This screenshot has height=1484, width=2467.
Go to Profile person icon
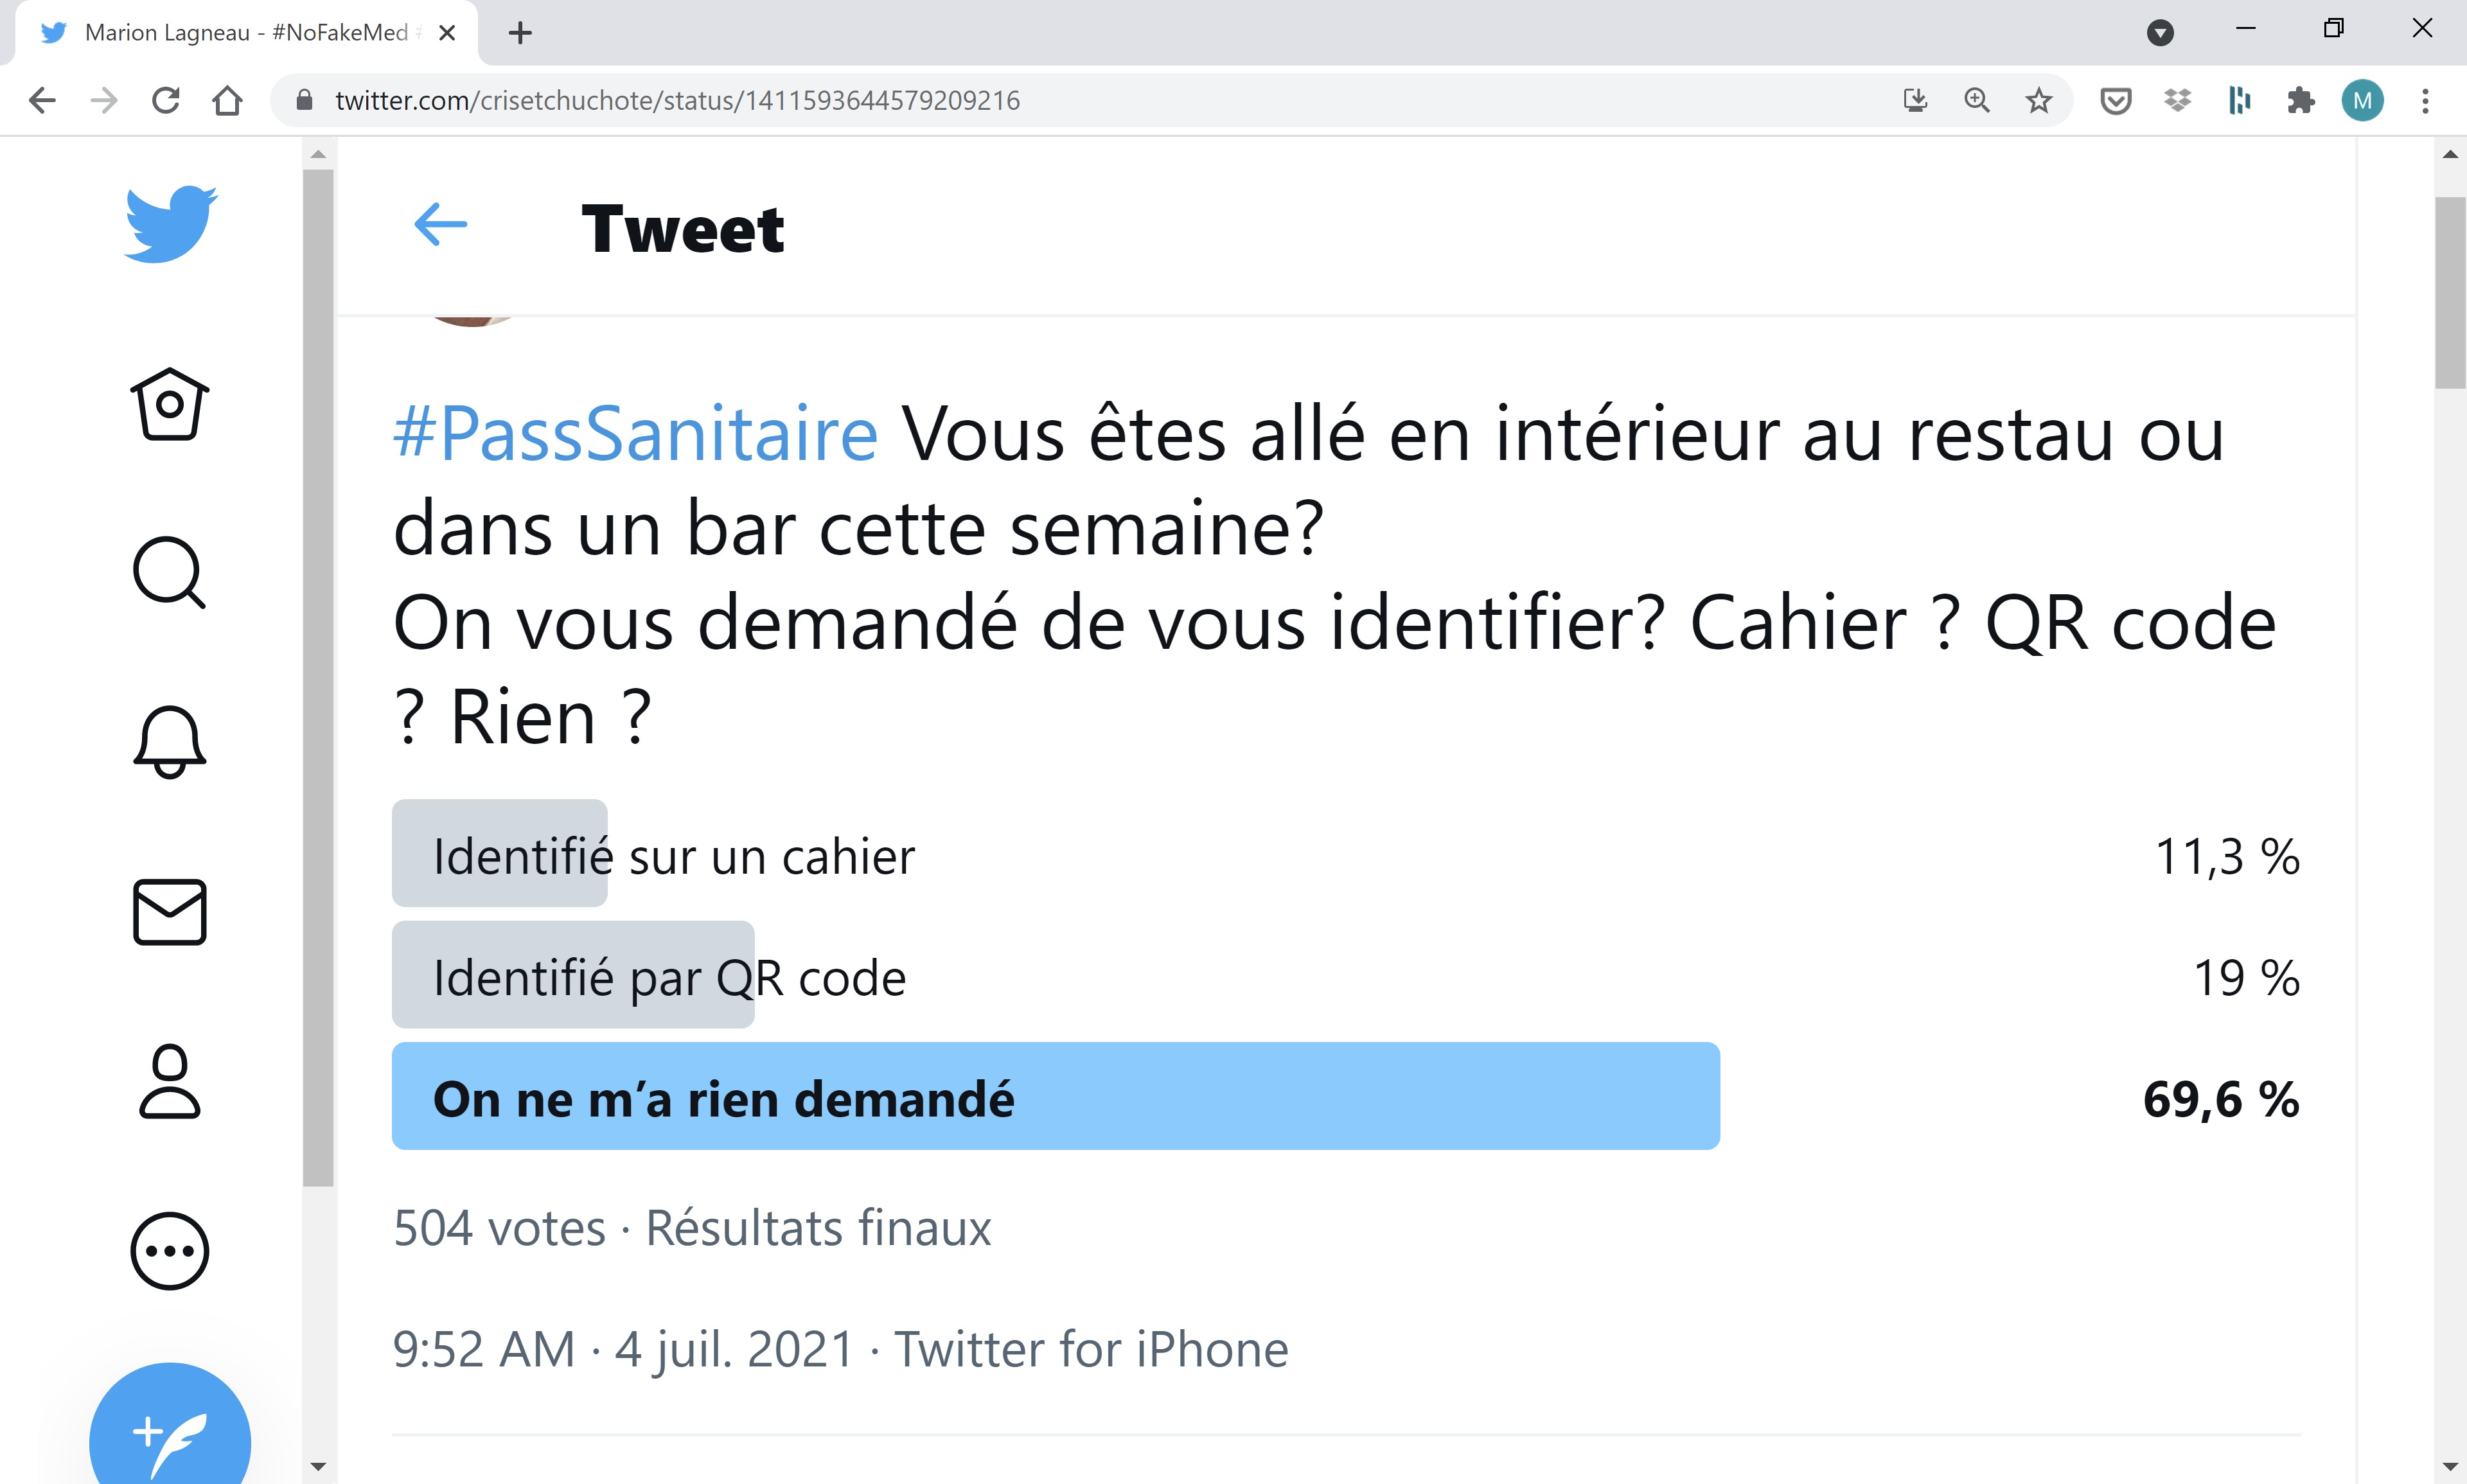[170, 1081]
